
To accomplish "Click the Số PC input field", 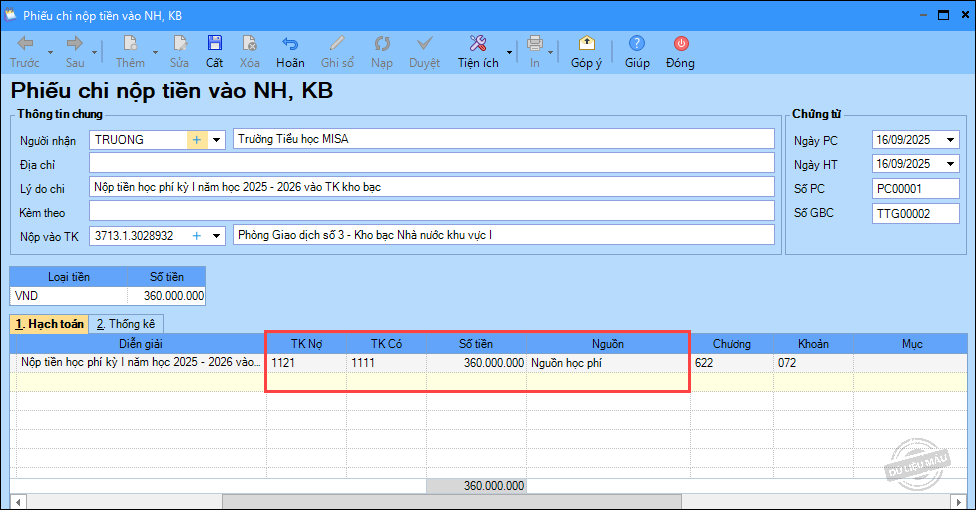I will (914, 188).
